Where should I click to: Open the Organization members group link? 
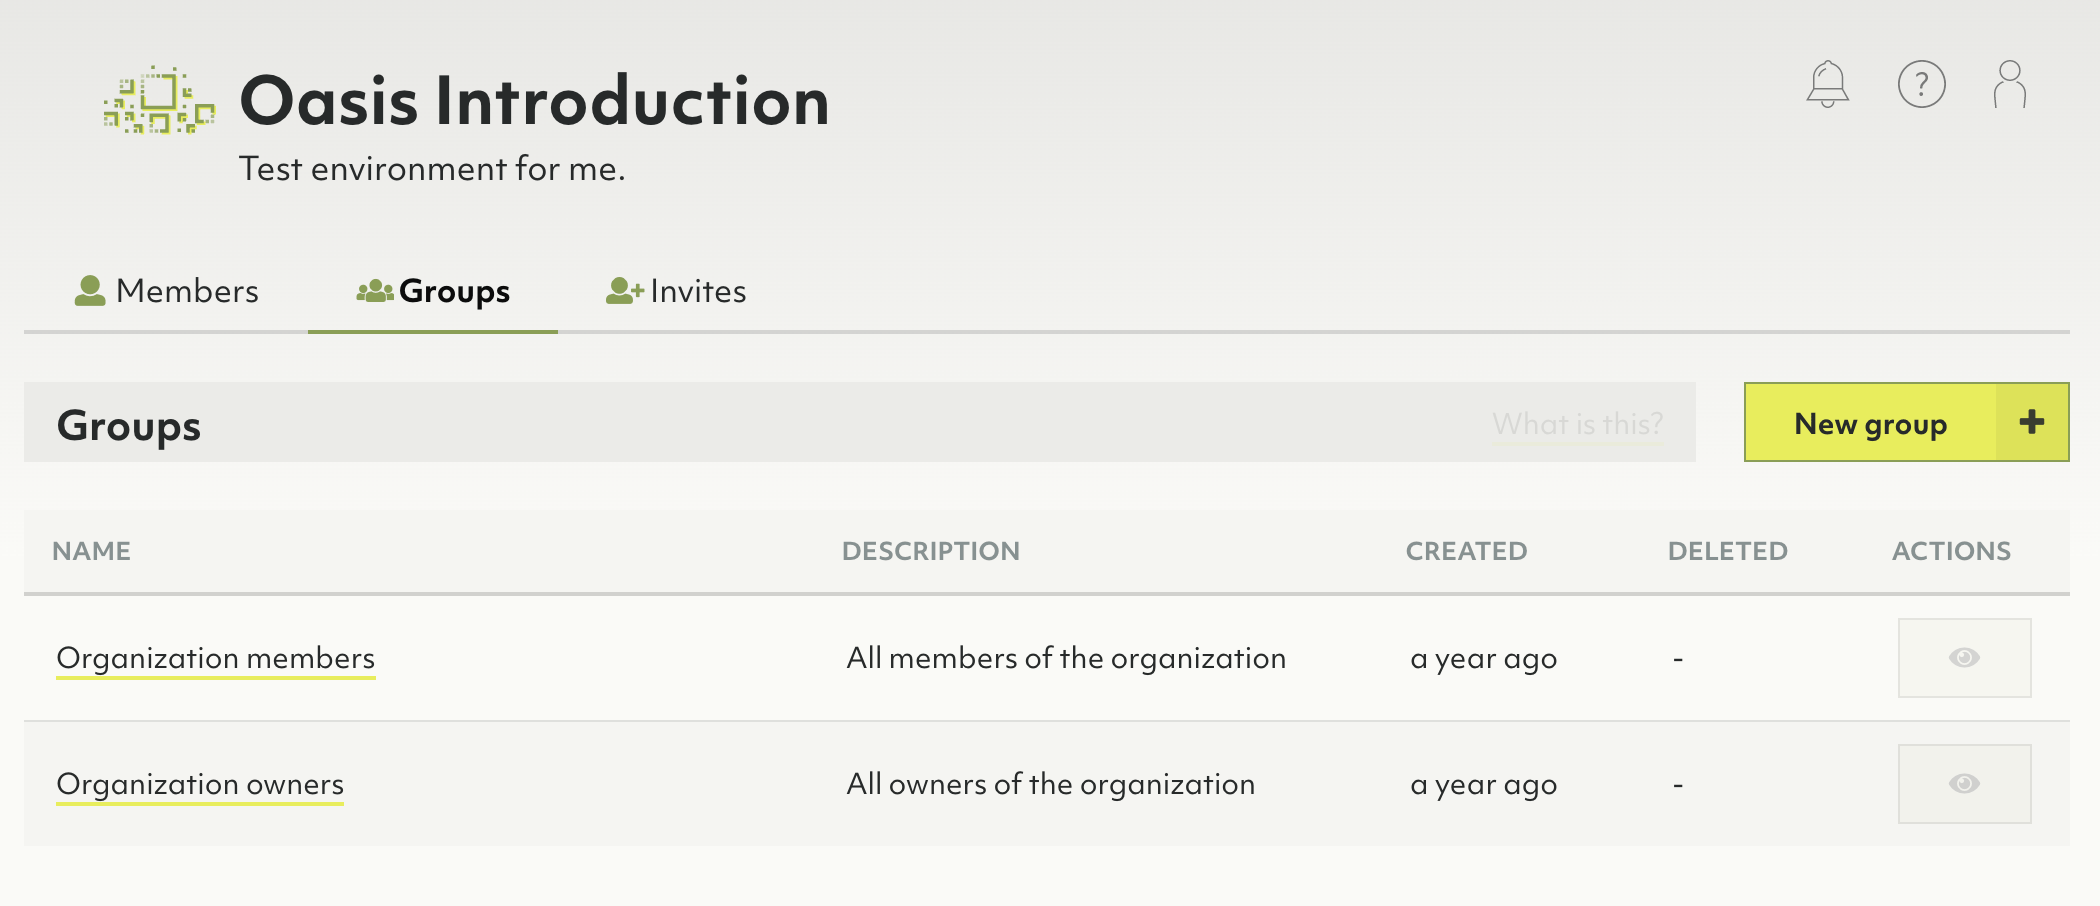[215, 658]
